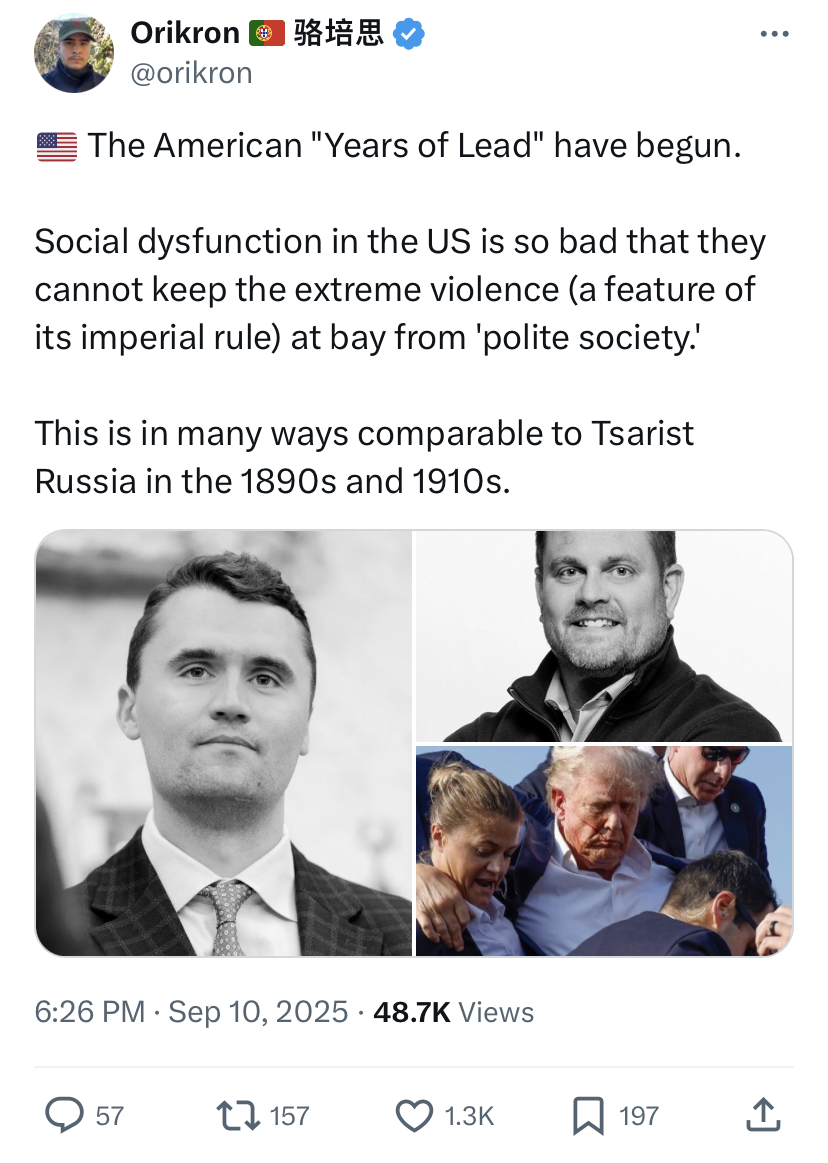Open the top-right bearded man photo

604,636
